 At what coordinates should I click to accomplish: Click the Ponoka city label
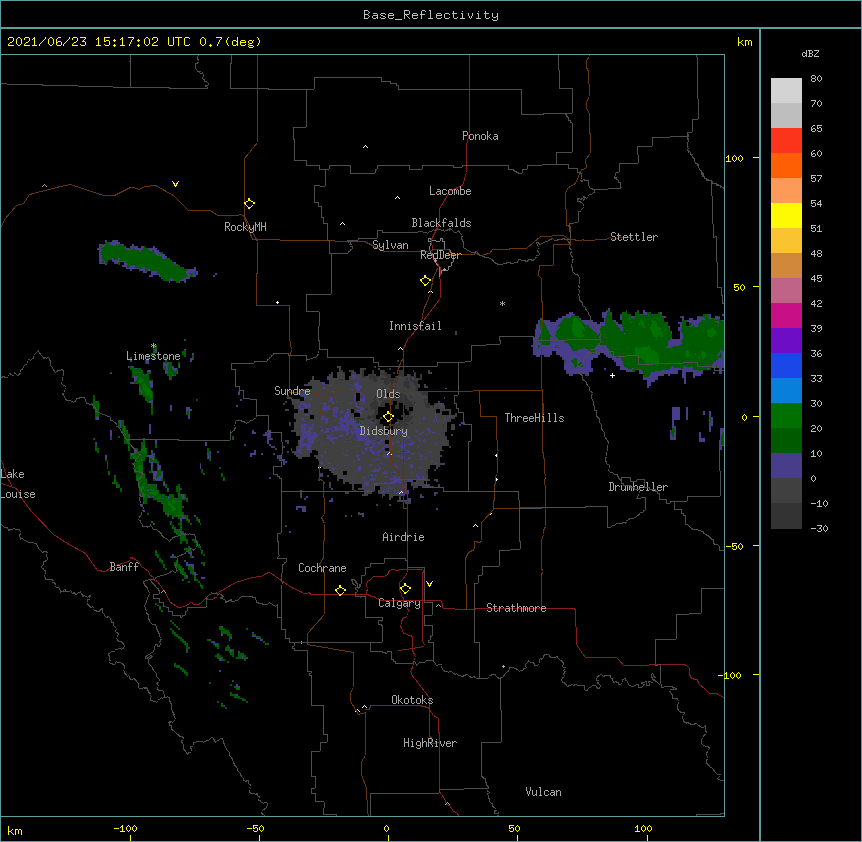pyautogui.click(x=480, y=136)
